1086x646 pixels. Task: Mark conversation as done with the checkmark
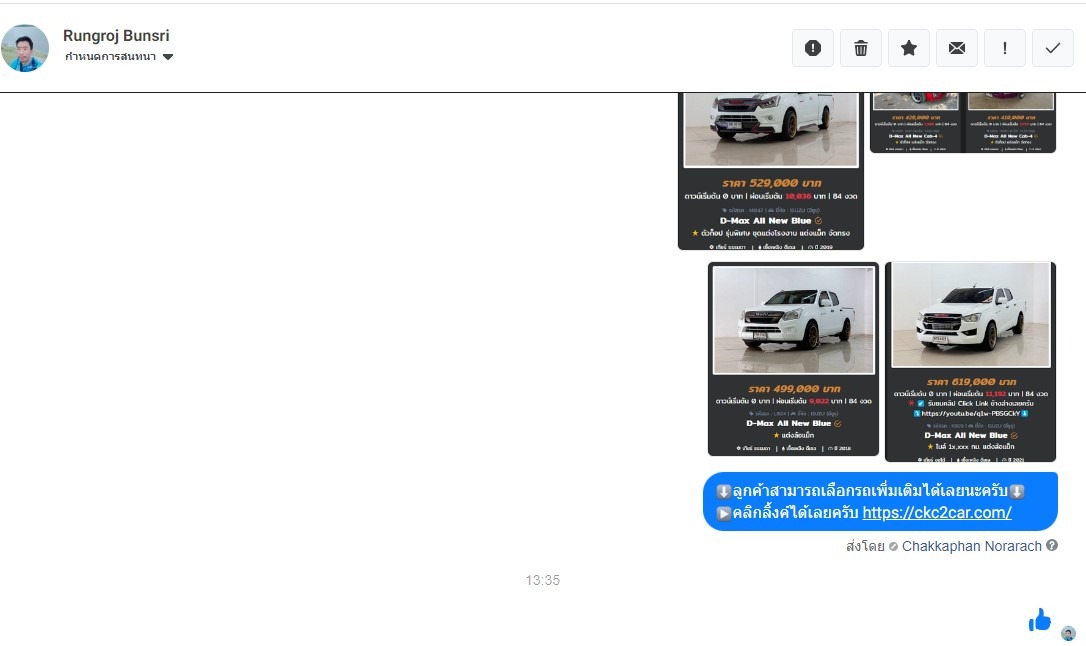[x=1053, y=48]
